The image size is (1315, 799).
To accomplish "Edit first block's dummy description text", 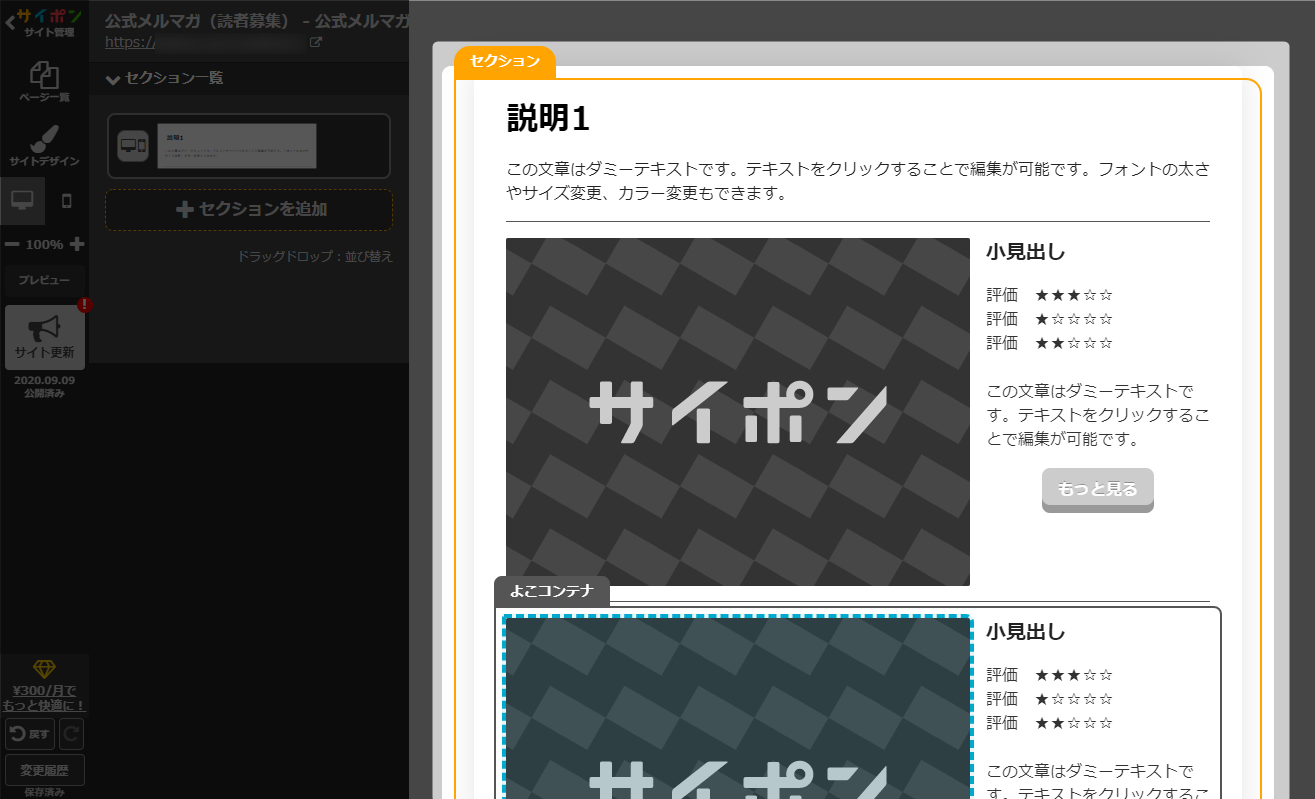I will pyautogui.click(x=1098, y=415).
